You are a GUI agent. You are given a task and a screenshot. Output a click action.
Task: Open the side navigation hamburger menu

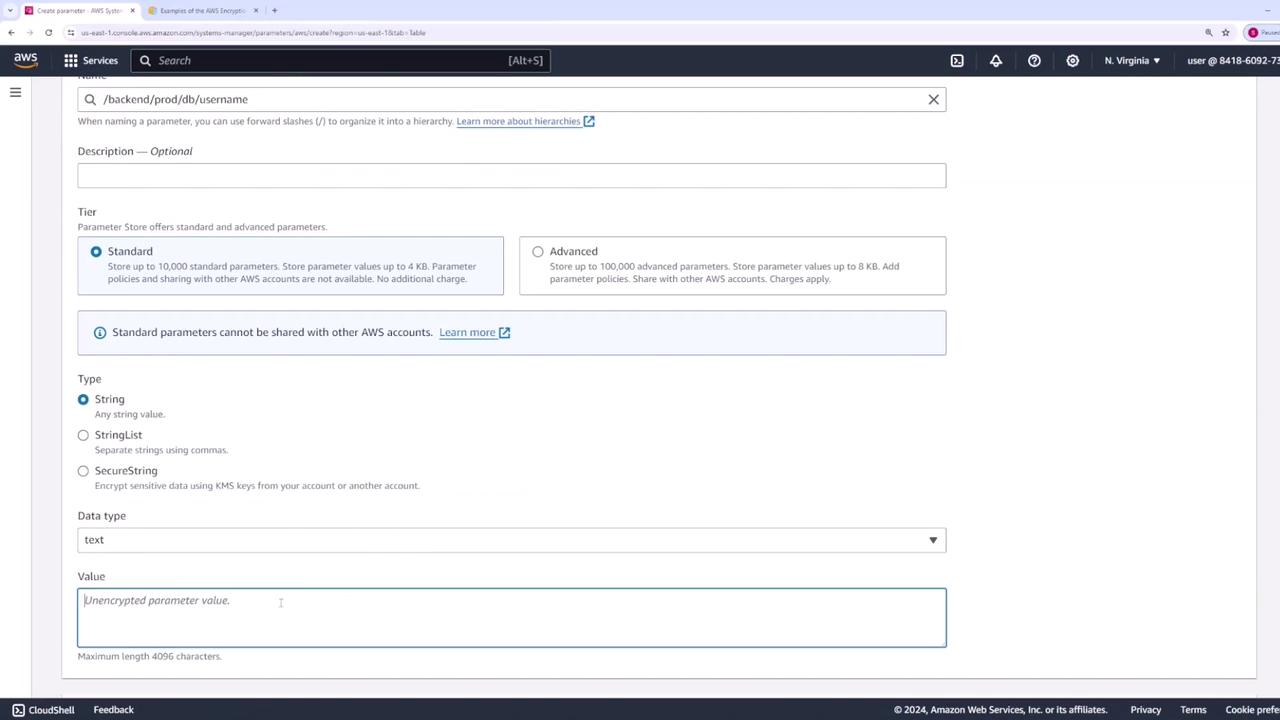pyautogui.click(x=15, y=92)
